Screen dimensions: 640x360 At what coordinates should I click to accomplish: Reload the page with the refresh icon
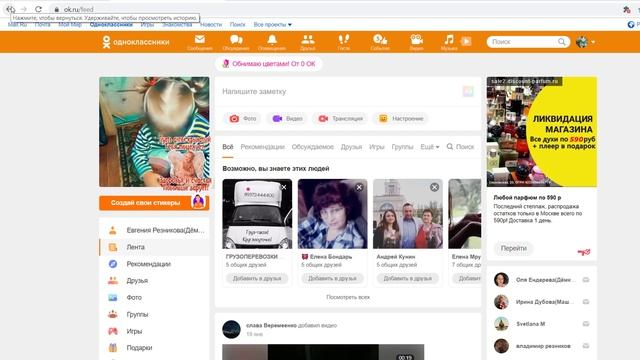38,9
